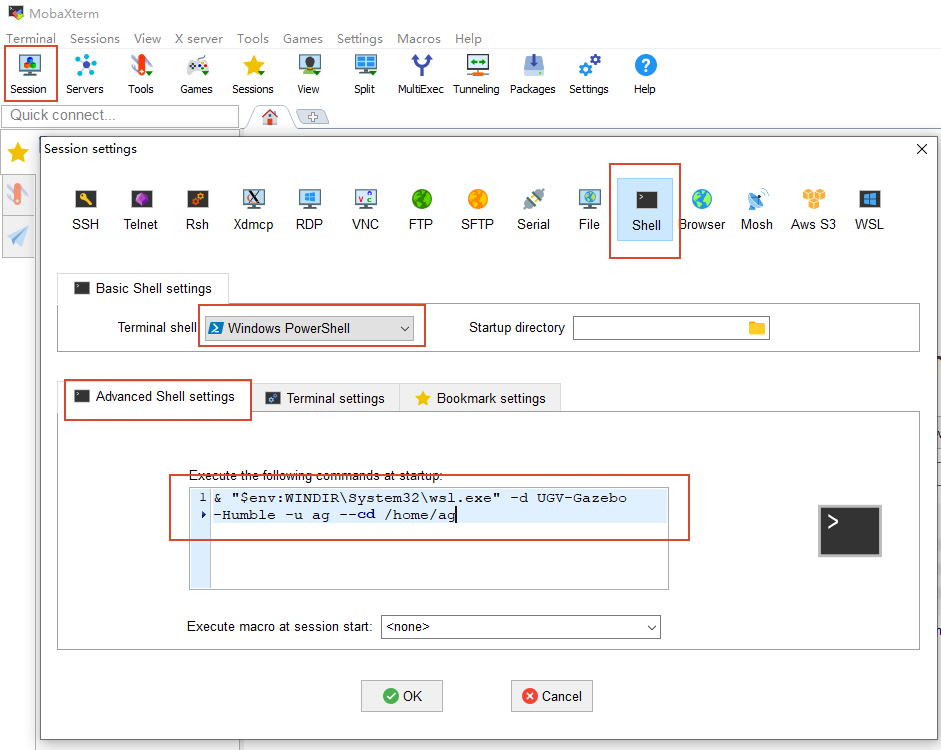Click the Startup directory text field
941x750 pixels.
pyautogui.click(x=671, y=328)
